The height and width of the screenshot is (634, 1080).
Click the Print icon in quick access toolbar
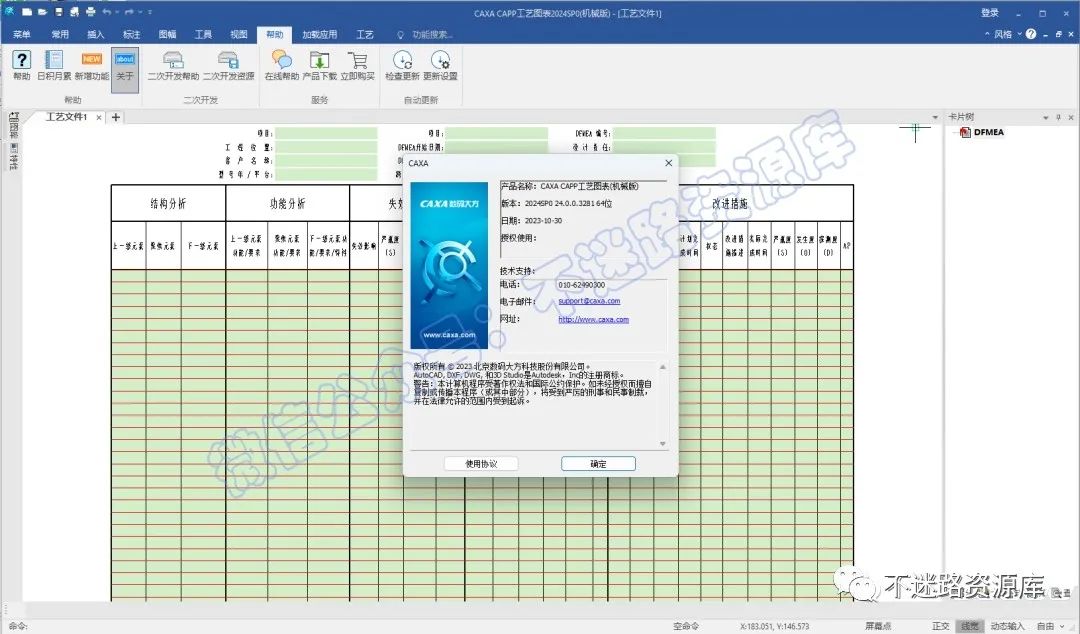point(90,12)
